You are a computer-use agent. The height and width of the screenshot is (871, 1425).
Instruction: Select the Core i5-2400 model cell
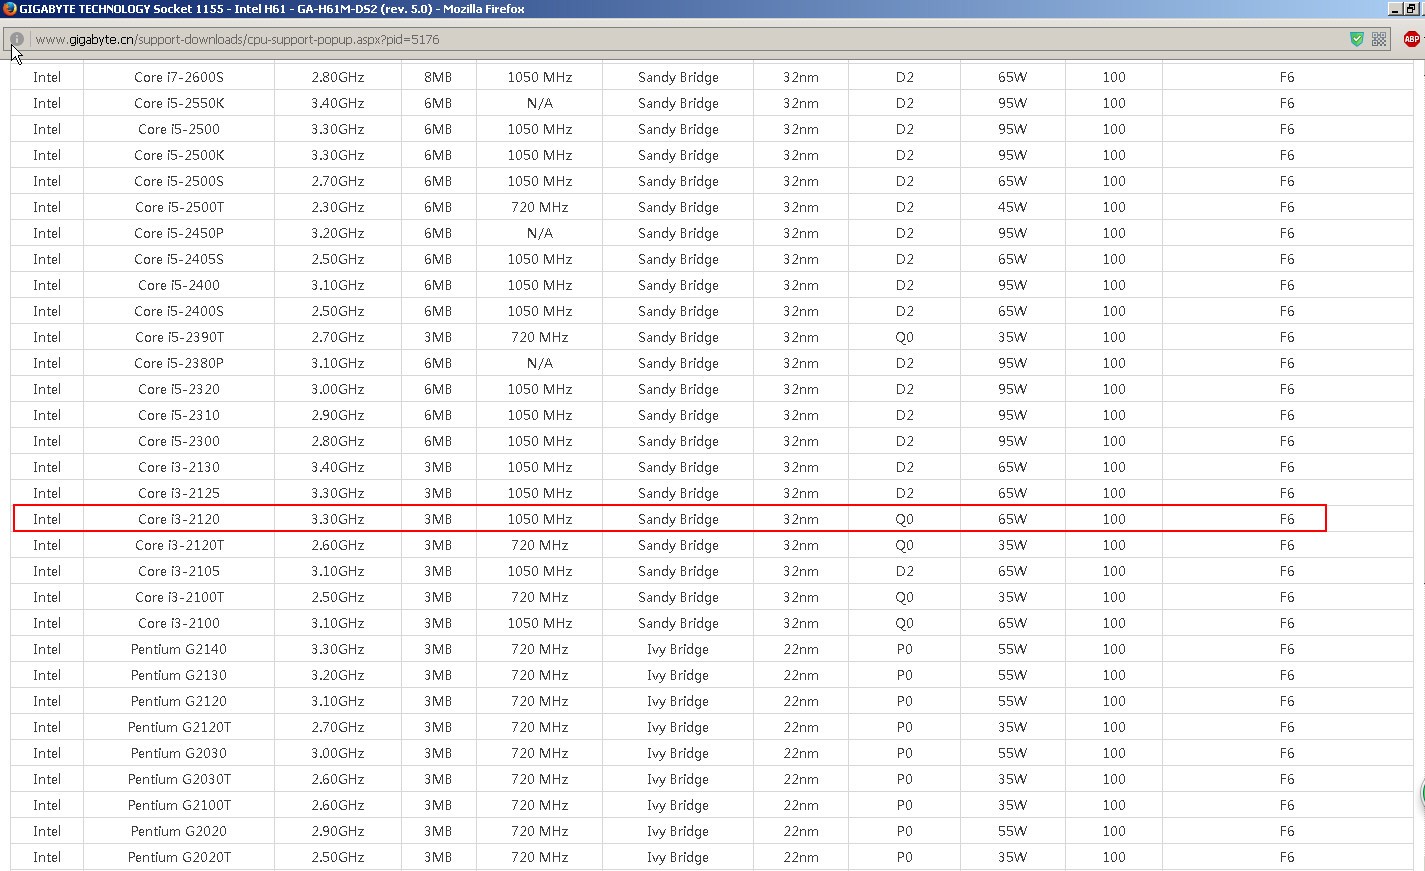click(x=179, y=285)
